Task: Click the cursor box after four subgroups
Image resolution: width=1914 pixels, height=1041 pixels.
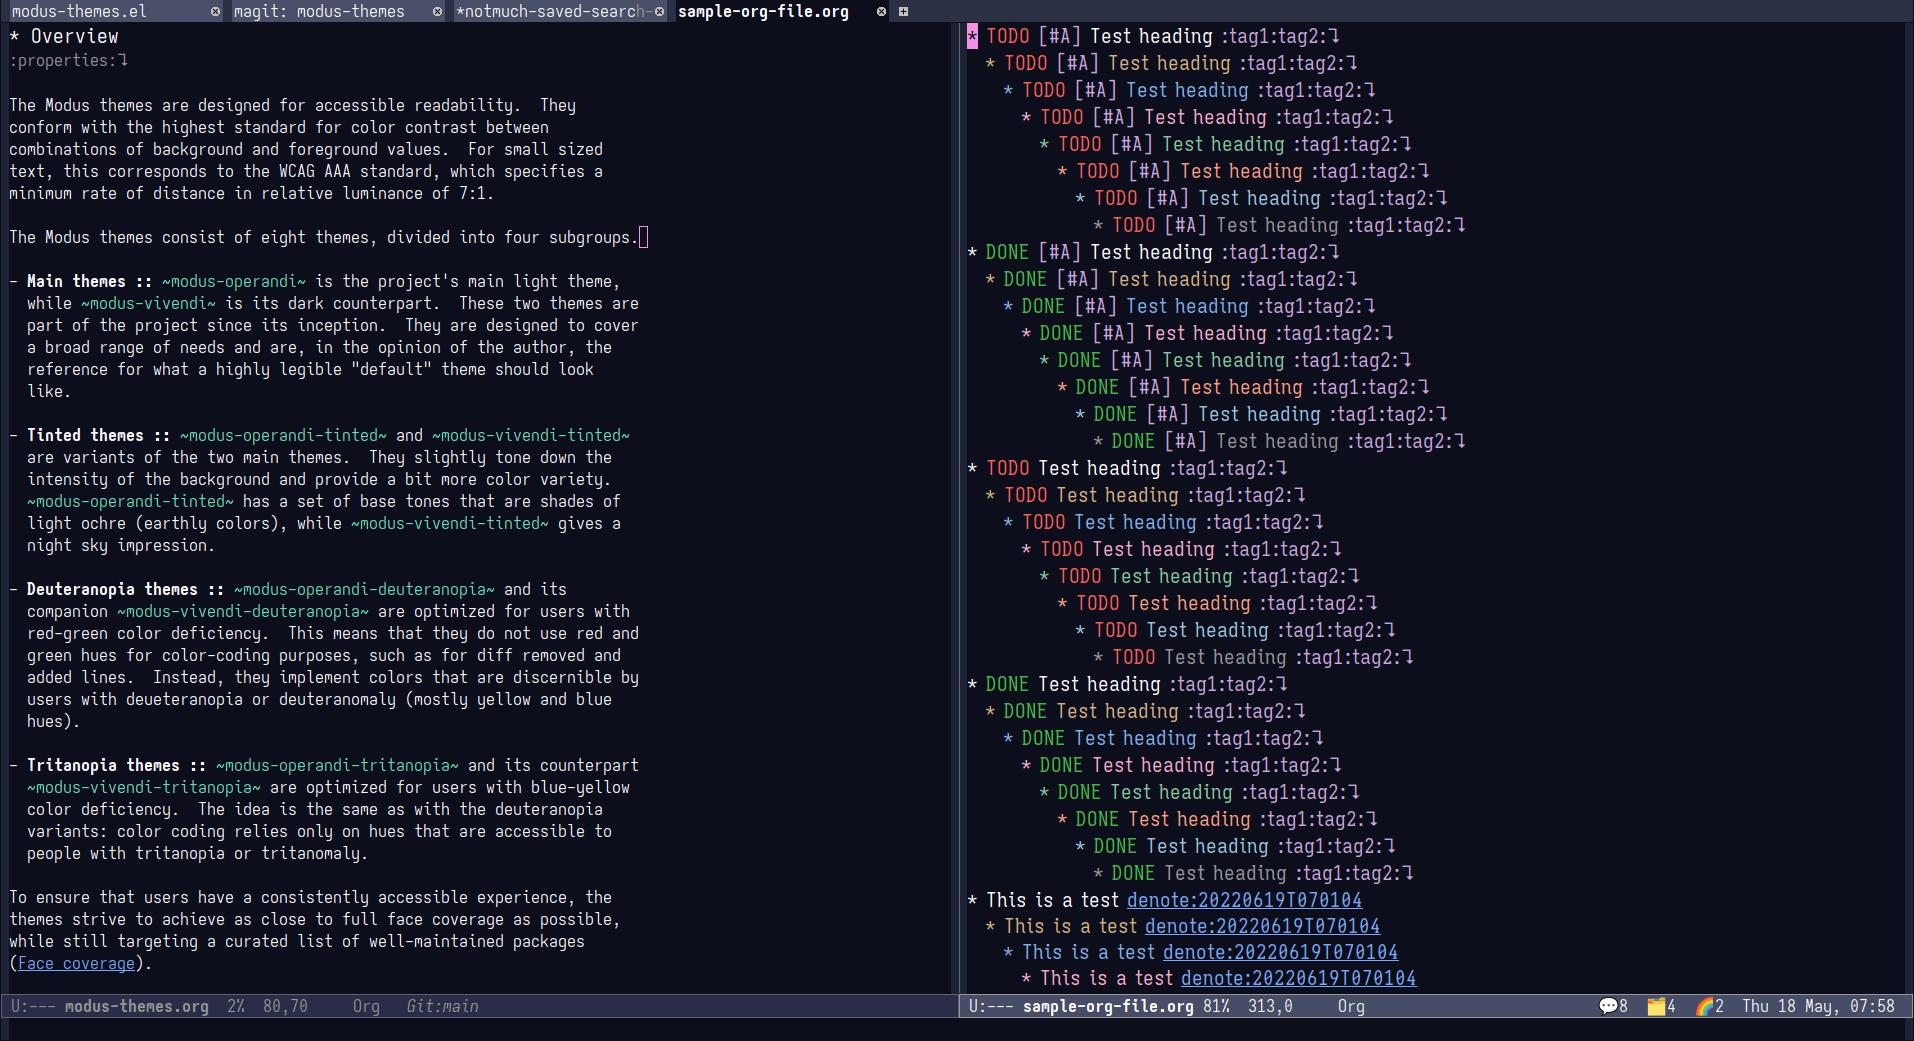Action: pyautogui.click(x=643, y=237)
